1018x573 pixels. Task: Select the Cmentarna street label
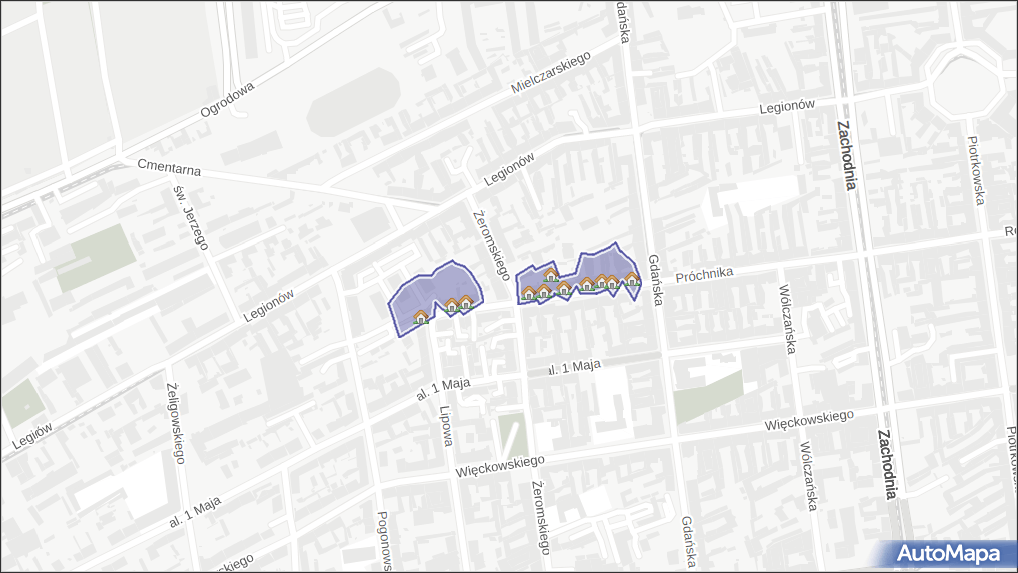click(x=169, y=167)
